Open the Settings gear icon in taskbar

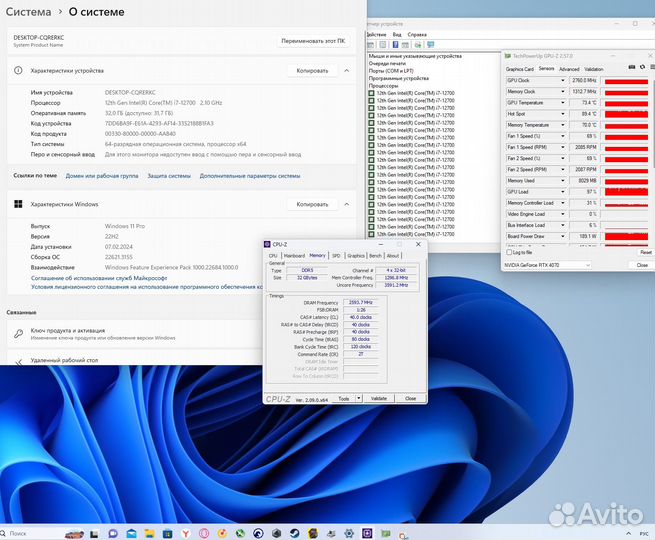click(349, 533)
